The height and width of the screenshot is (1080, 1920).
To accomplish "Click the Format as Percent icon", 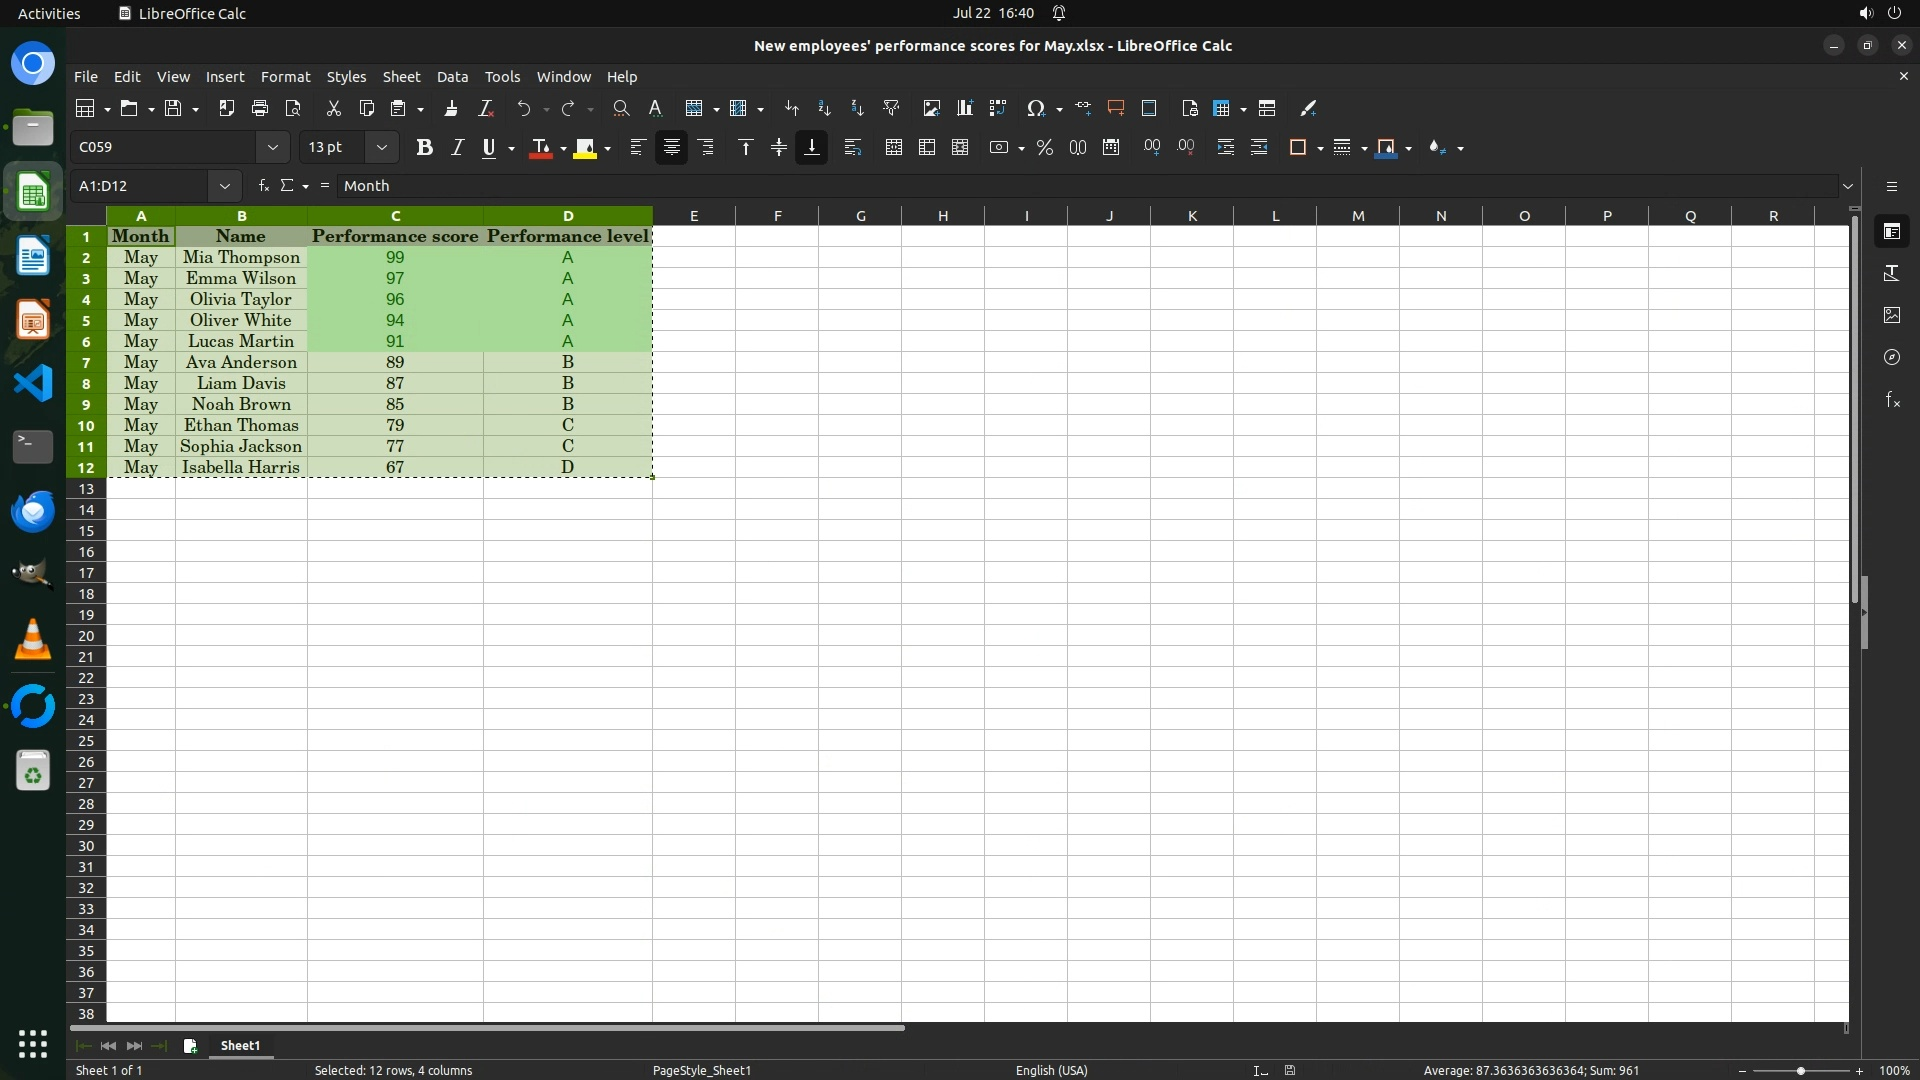I will (x=1045, y=147).
